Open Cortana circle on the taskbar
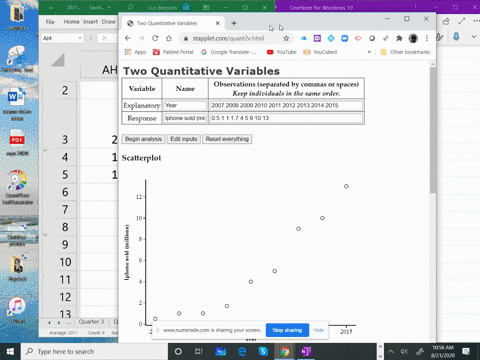Image resolution: width=480 pixels, height=360 pixels. 178,352
